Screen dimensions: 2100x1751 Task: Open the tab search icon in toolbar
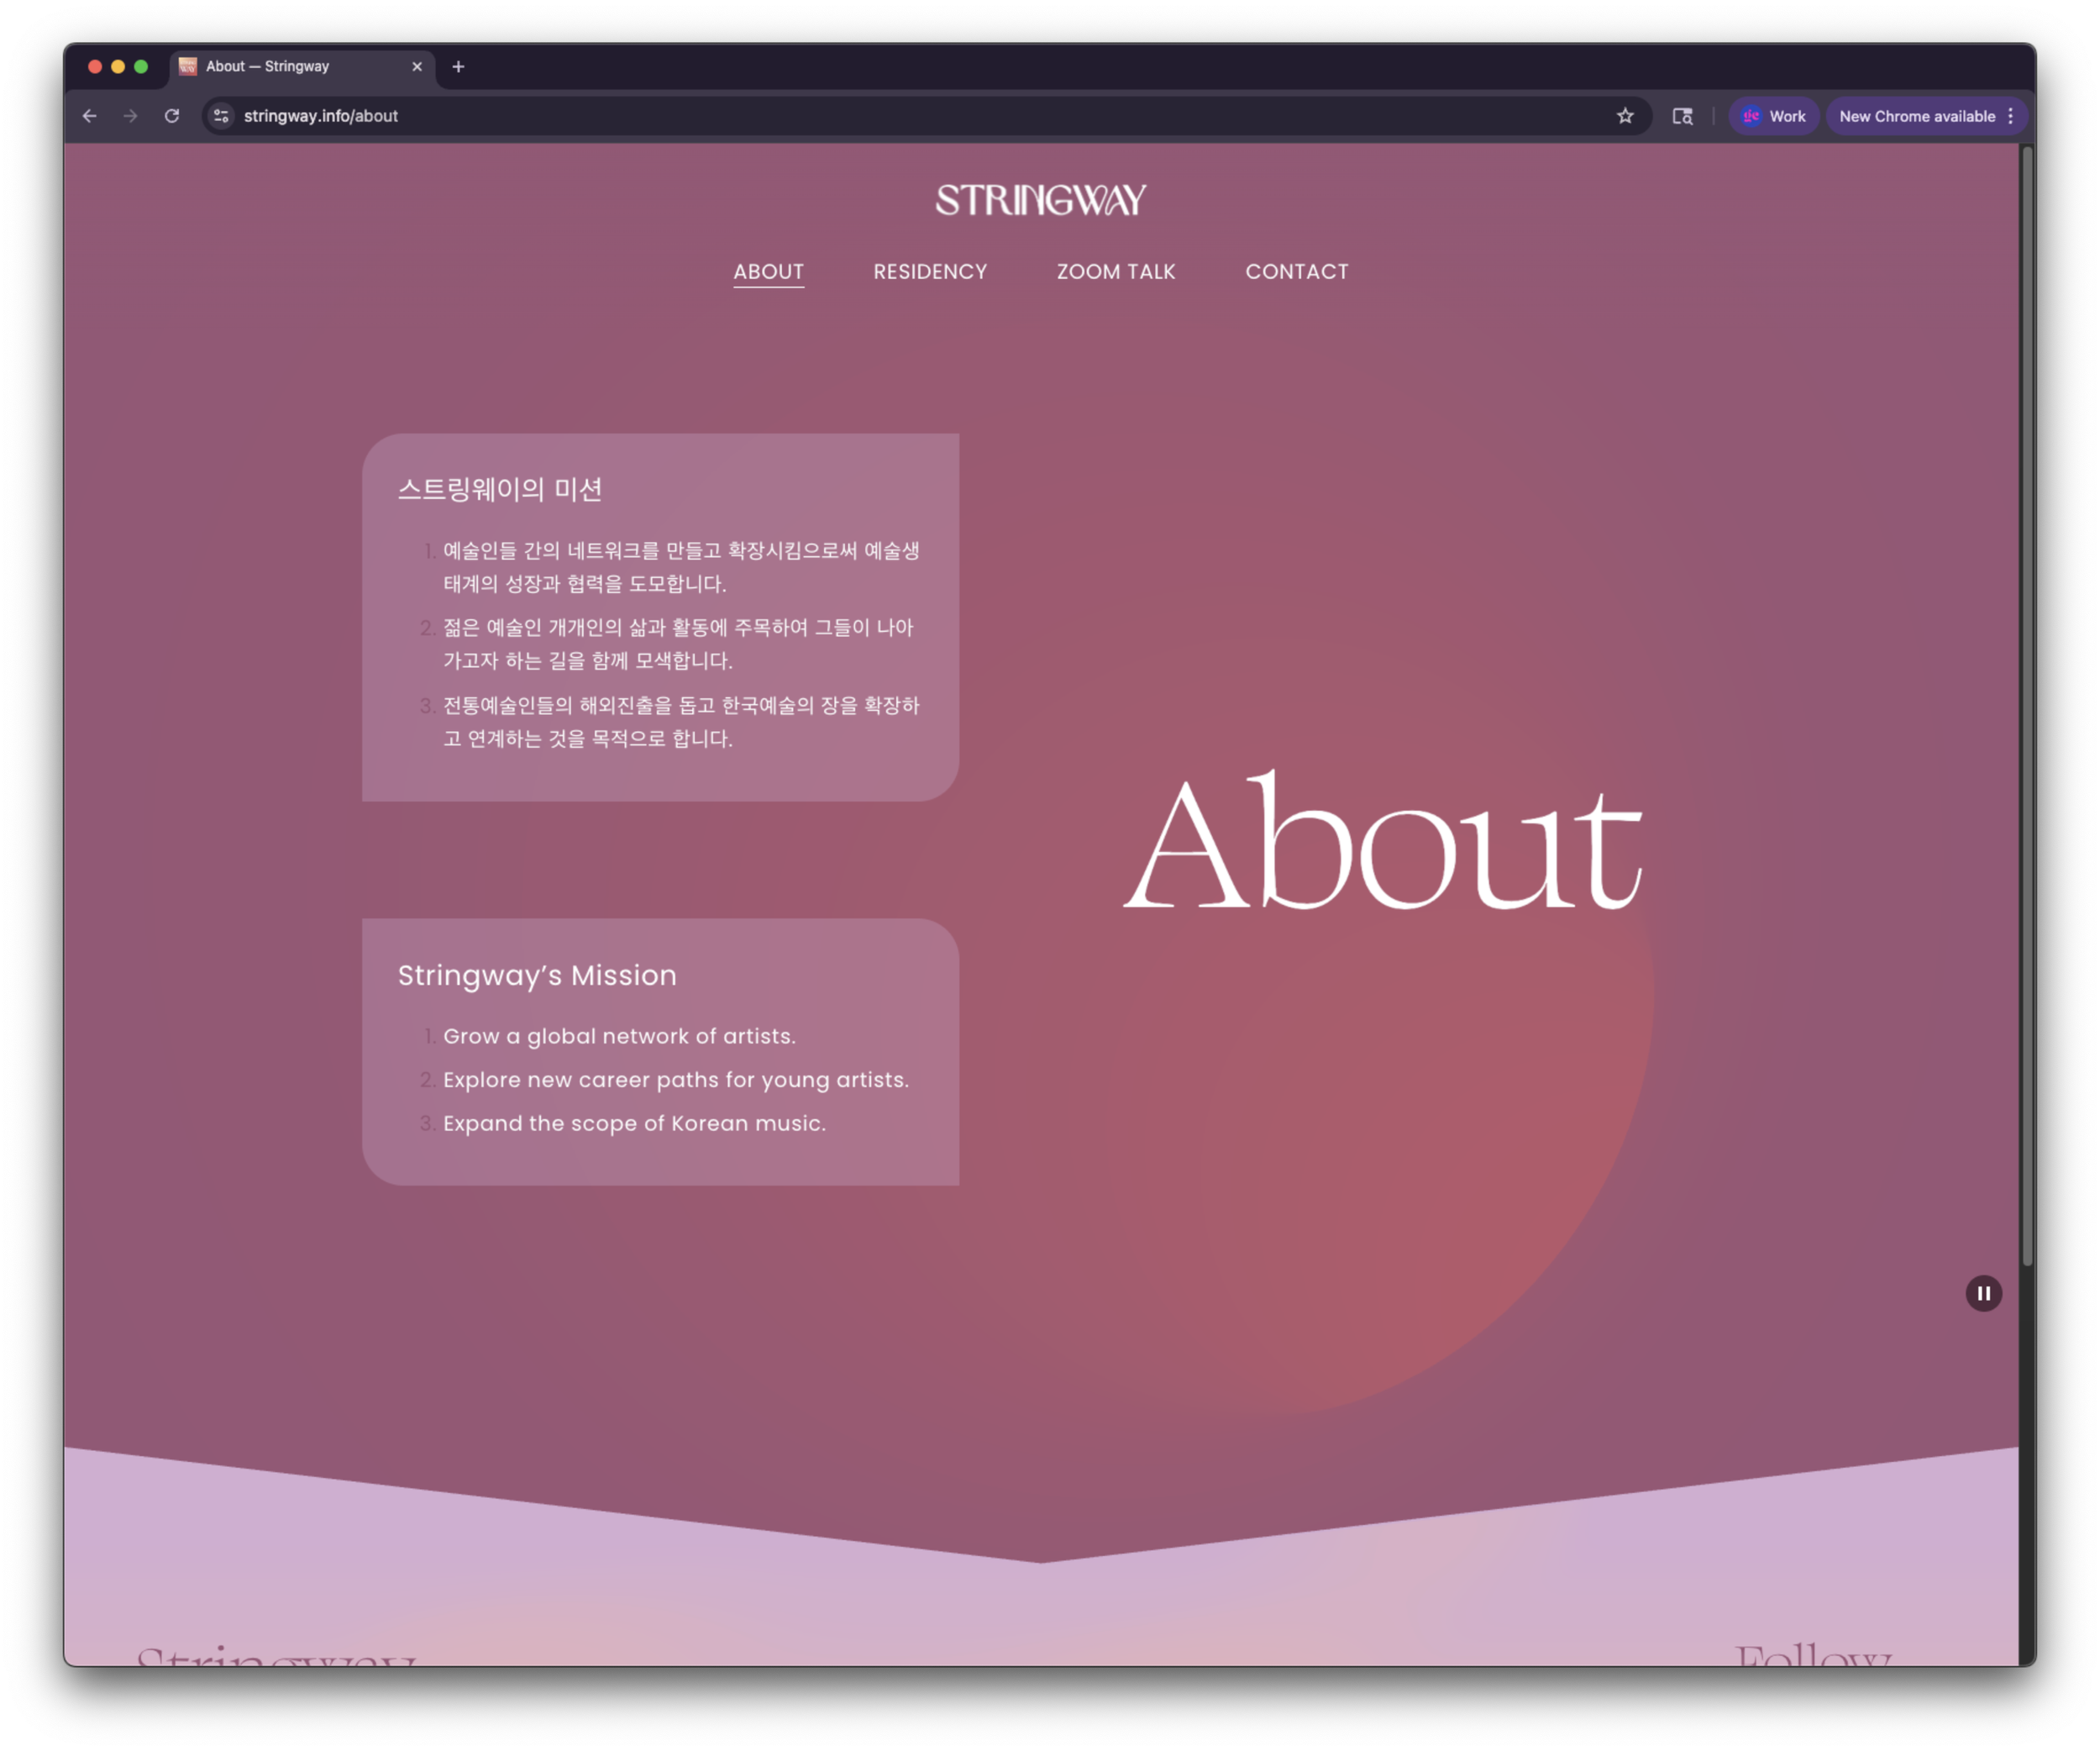click(x=1683, y=116)
